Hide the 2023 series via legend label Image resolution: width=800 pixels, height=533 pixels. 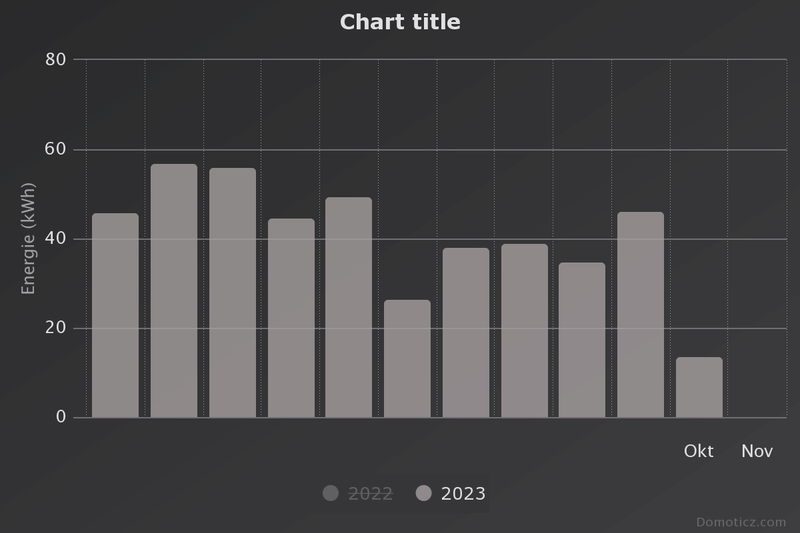click(x=463, y=493)
